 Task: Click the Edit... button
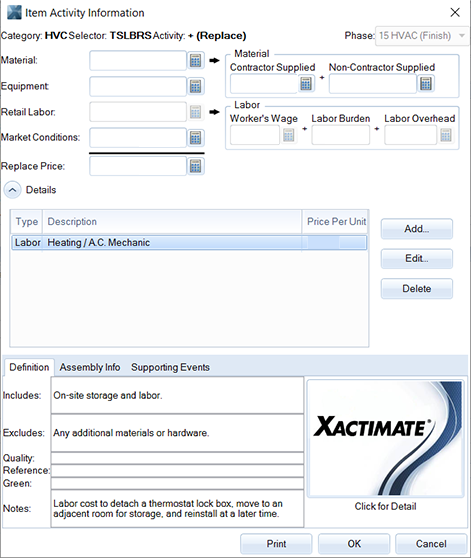point(417,258)
